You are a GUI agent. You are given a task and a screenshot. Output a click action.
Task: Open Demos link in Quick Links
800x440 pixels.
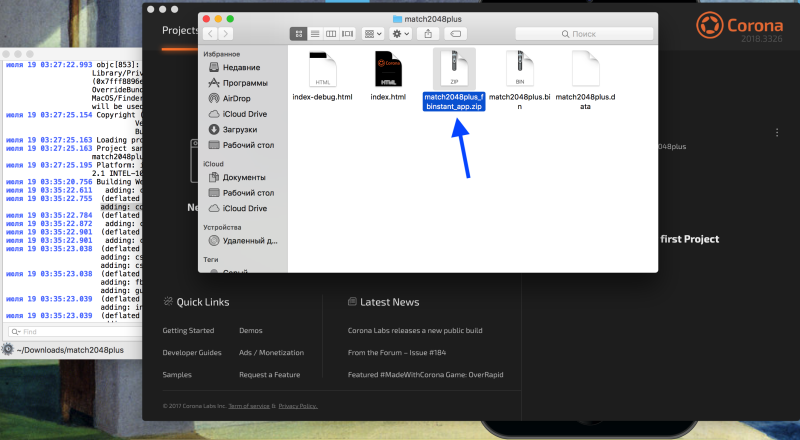click(x=251, y=331)
